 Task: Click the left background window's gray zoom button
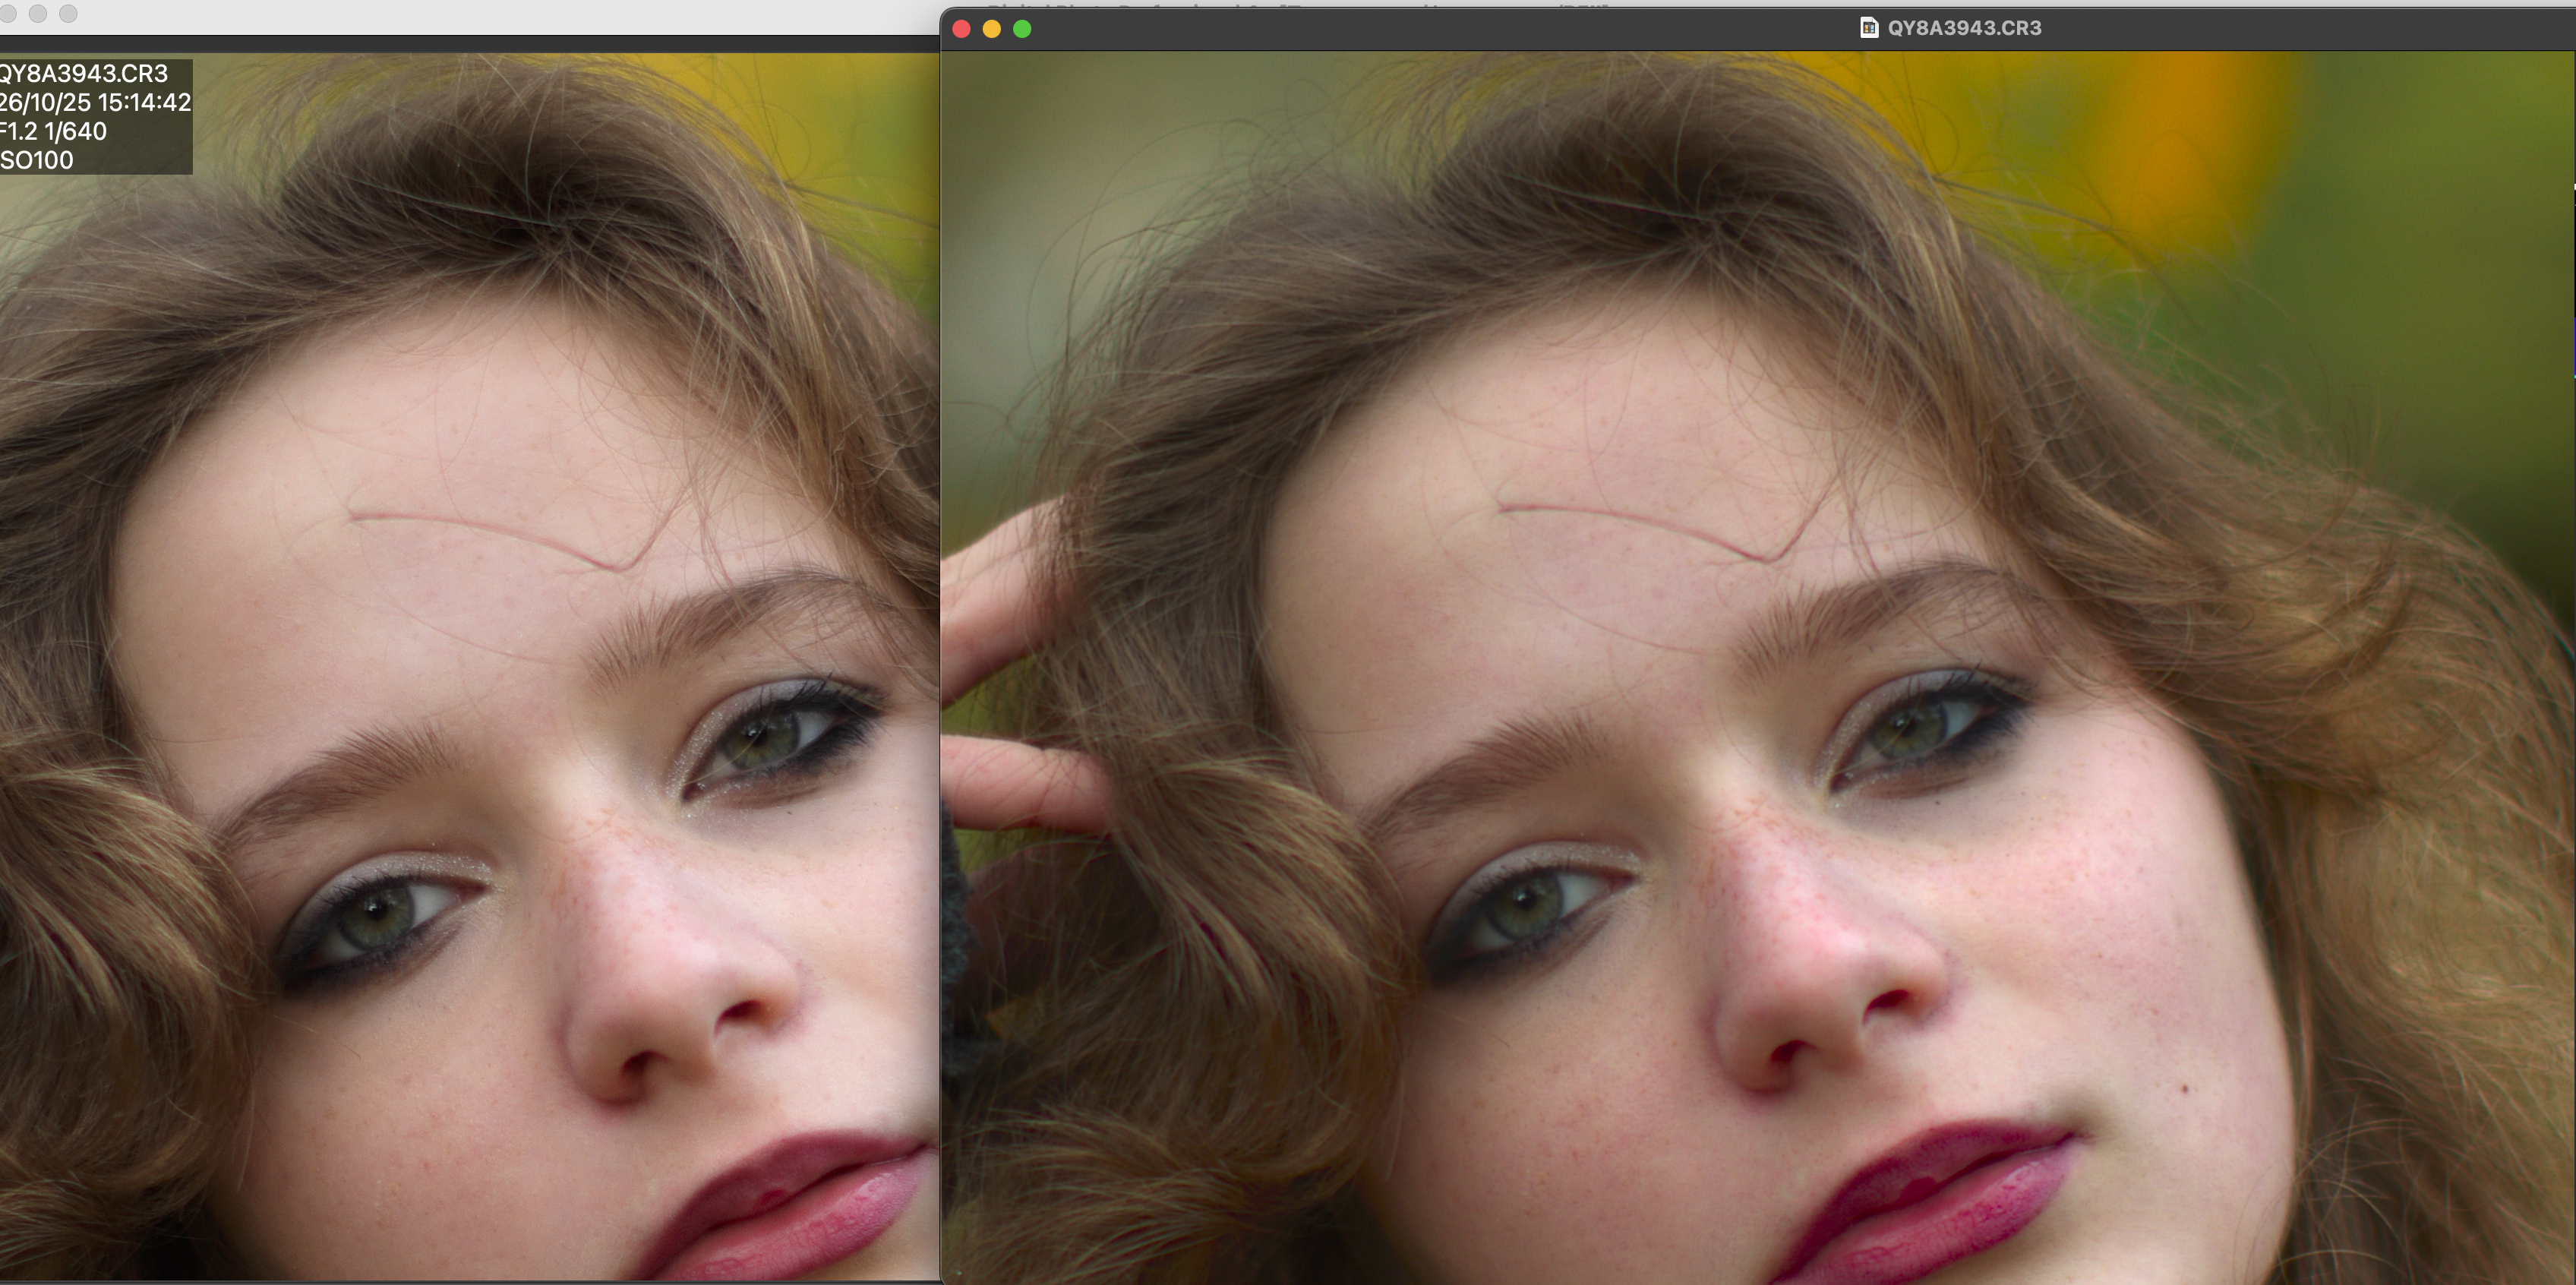click(x=68, y=13)
